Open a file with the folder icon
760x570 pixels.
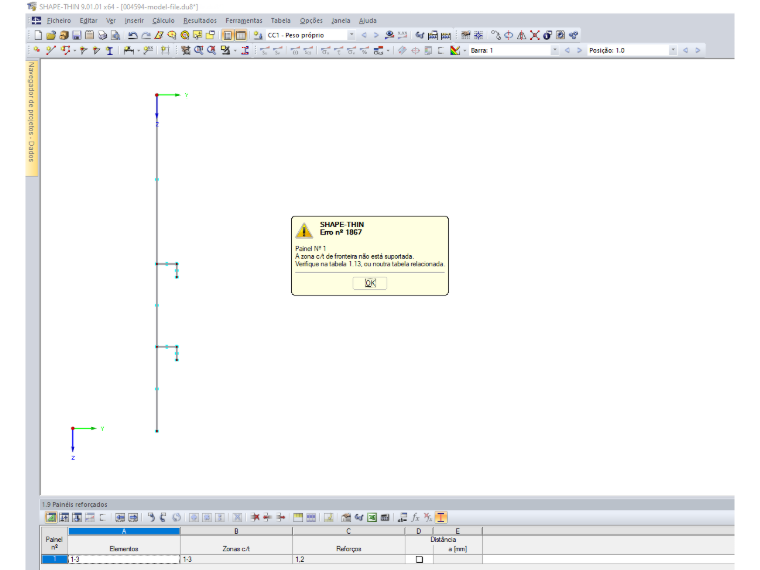pos(51,35)
